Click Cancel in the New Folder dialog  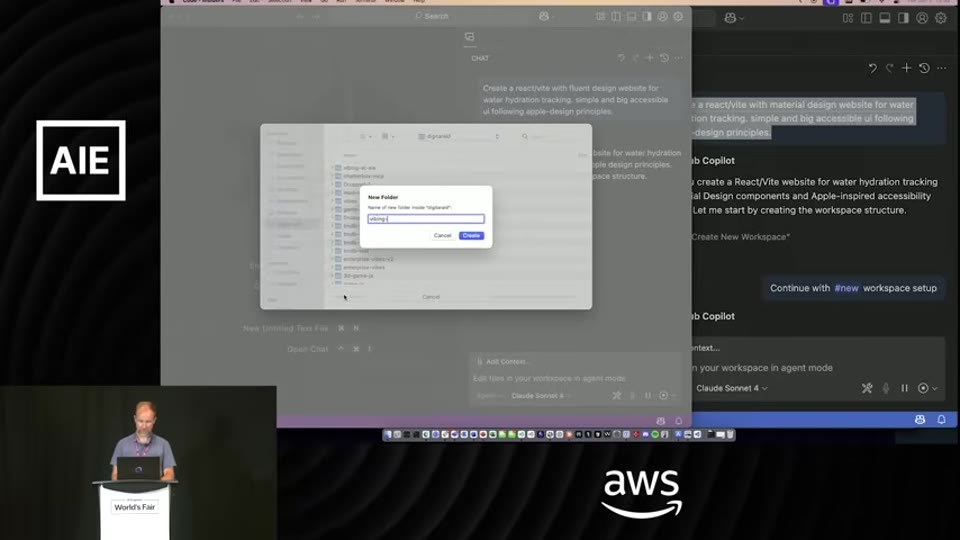point(442,236)
